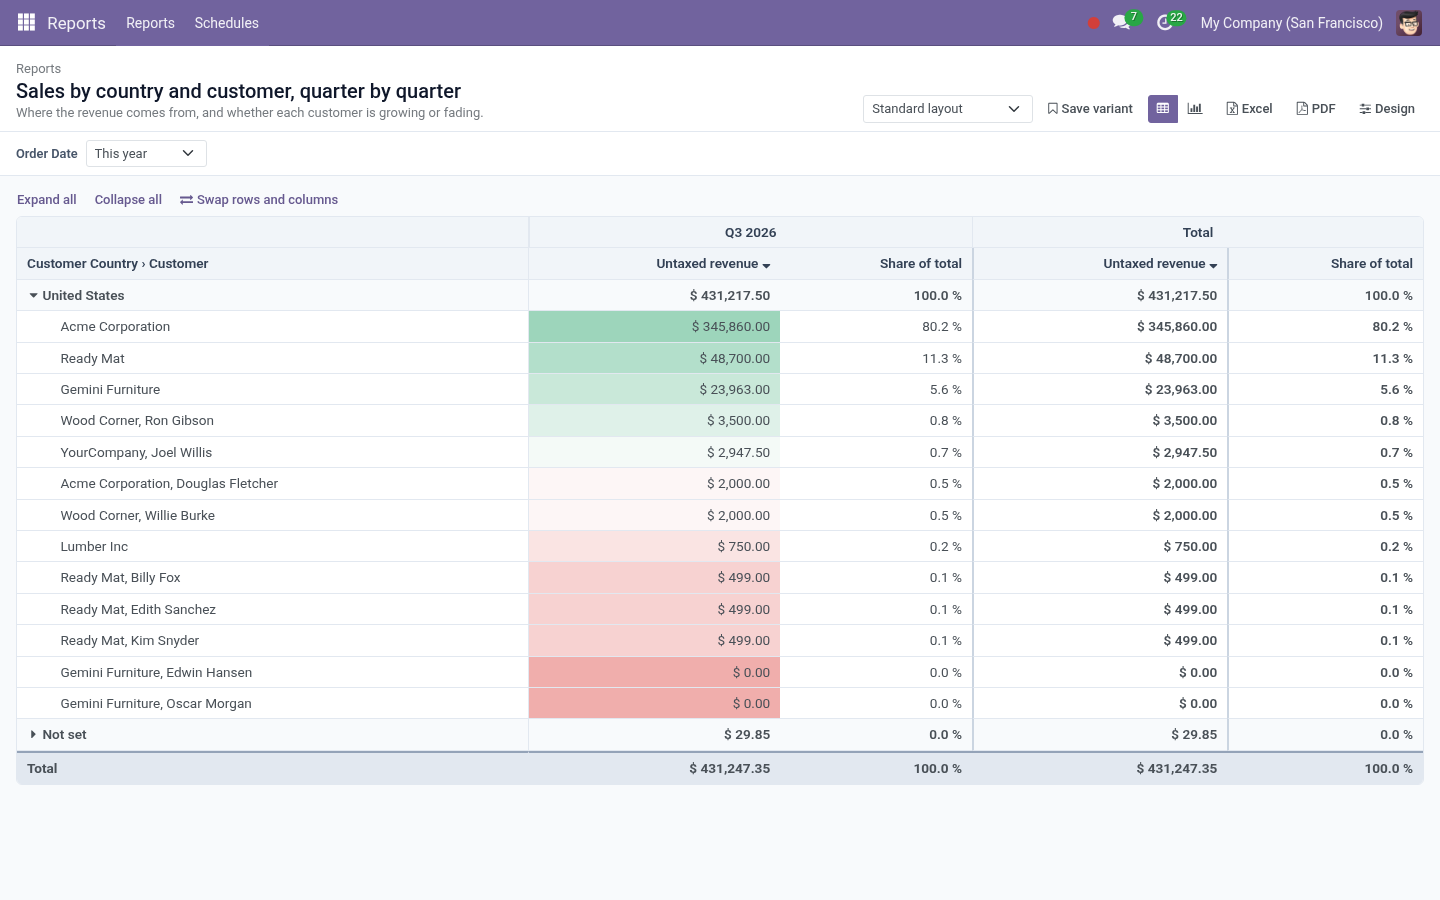Select Ready Mat, Billy Fox row
This screenshot has height=900, width=1440.
(720, 578)
